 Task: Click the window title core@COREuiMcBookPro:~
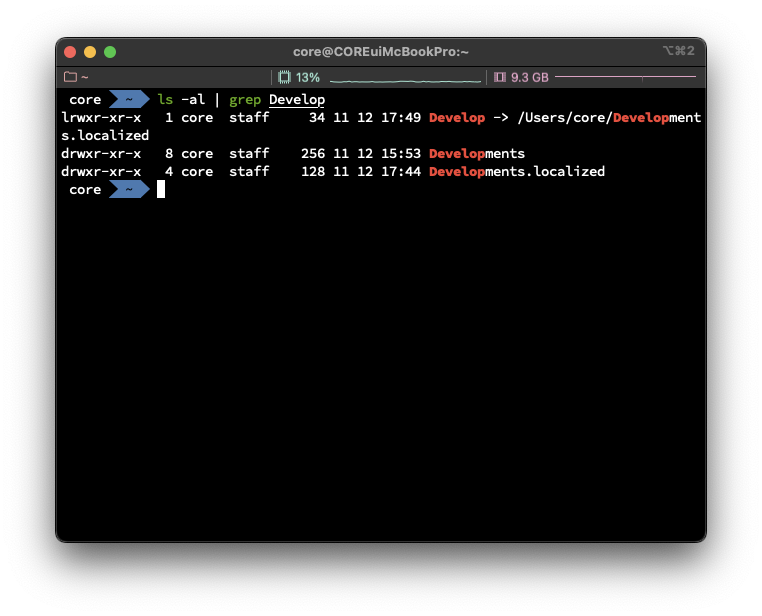381,52
